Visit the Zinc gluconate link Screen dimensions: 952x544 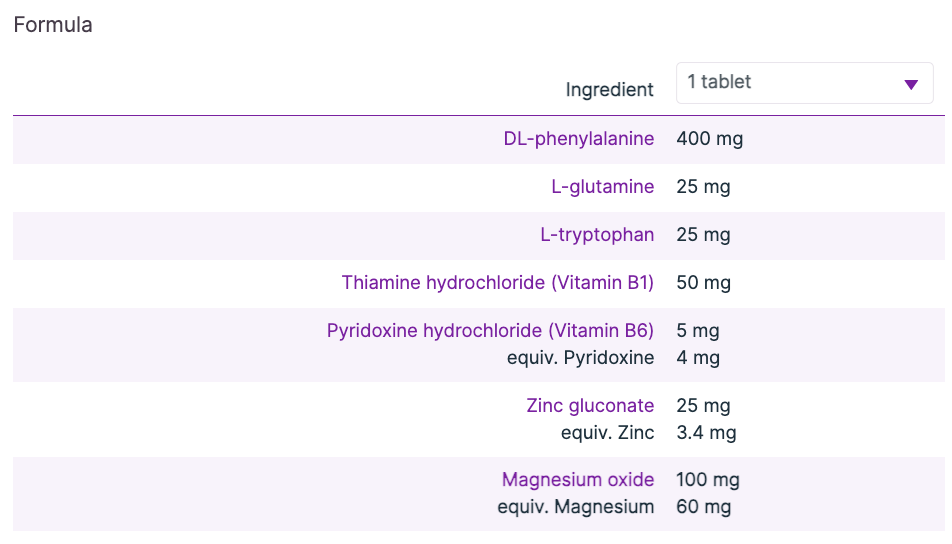pos(590,406)
